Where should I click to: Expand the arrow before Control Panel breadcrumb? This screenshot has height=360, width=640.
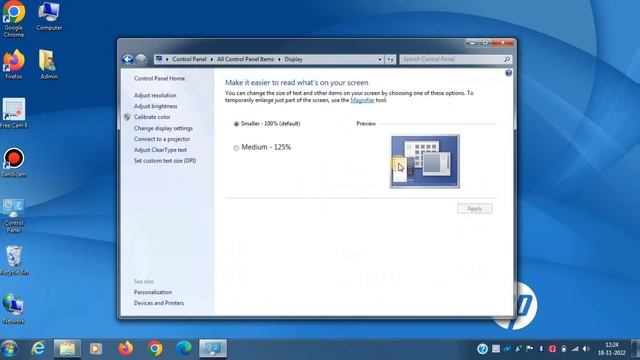(167, 60)
